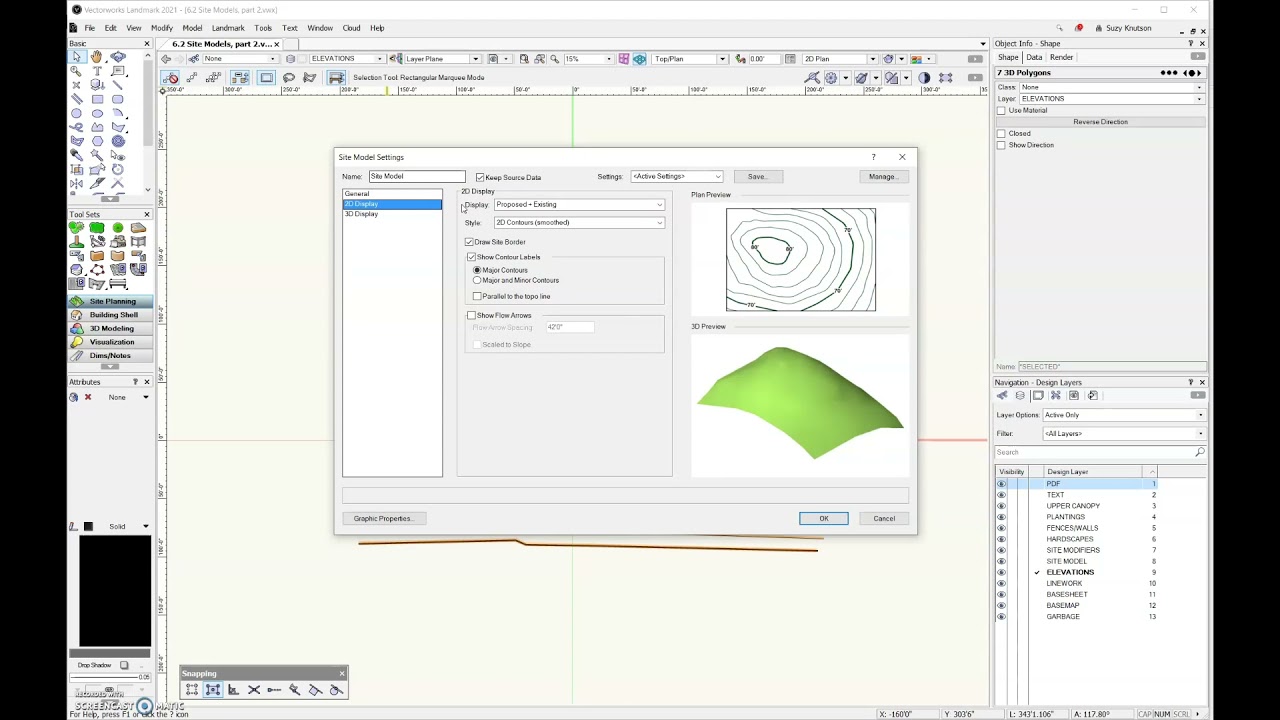Open the Class None dropdown in Object Info

(x=1111, y=87)
